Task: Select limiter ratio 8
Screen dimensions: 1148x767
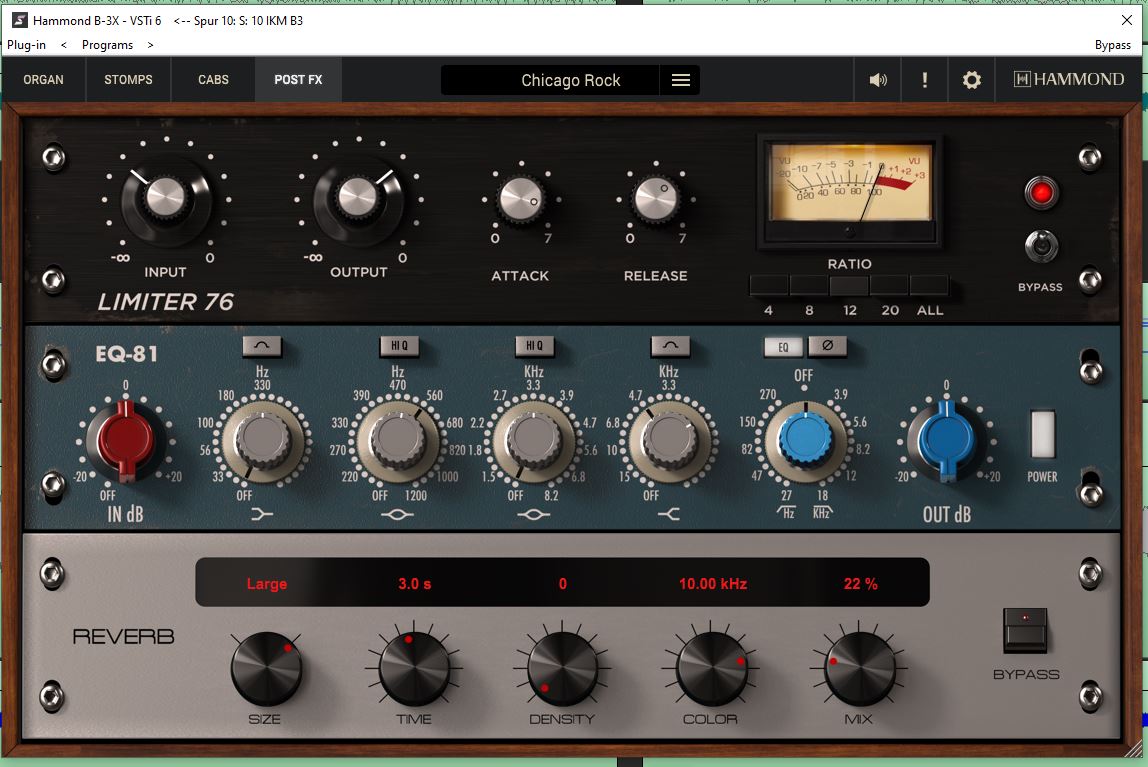Action: coord(809,285)
